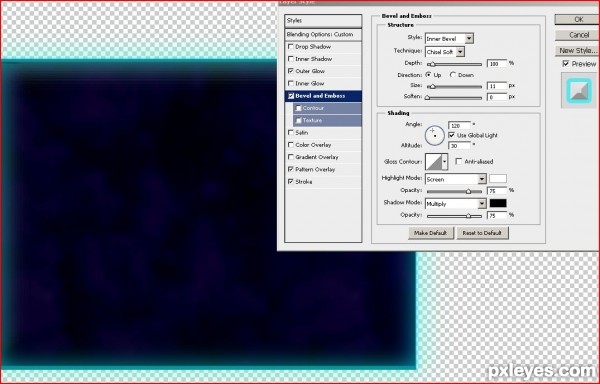Toggle the Preview checkbox
Viewport: 600px width, 384px height.
pos(566,64)
